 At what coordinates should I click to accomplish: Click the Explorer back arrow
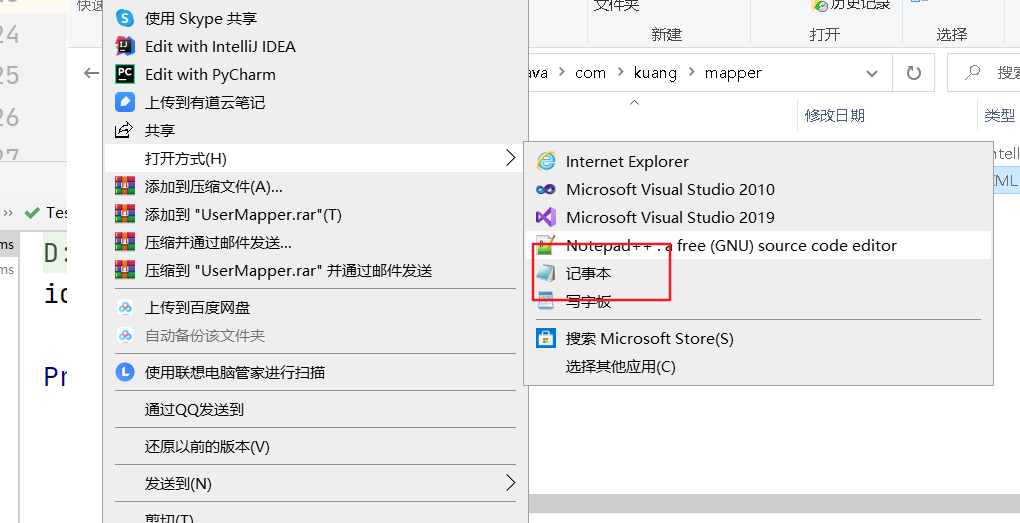coord(92,73)
